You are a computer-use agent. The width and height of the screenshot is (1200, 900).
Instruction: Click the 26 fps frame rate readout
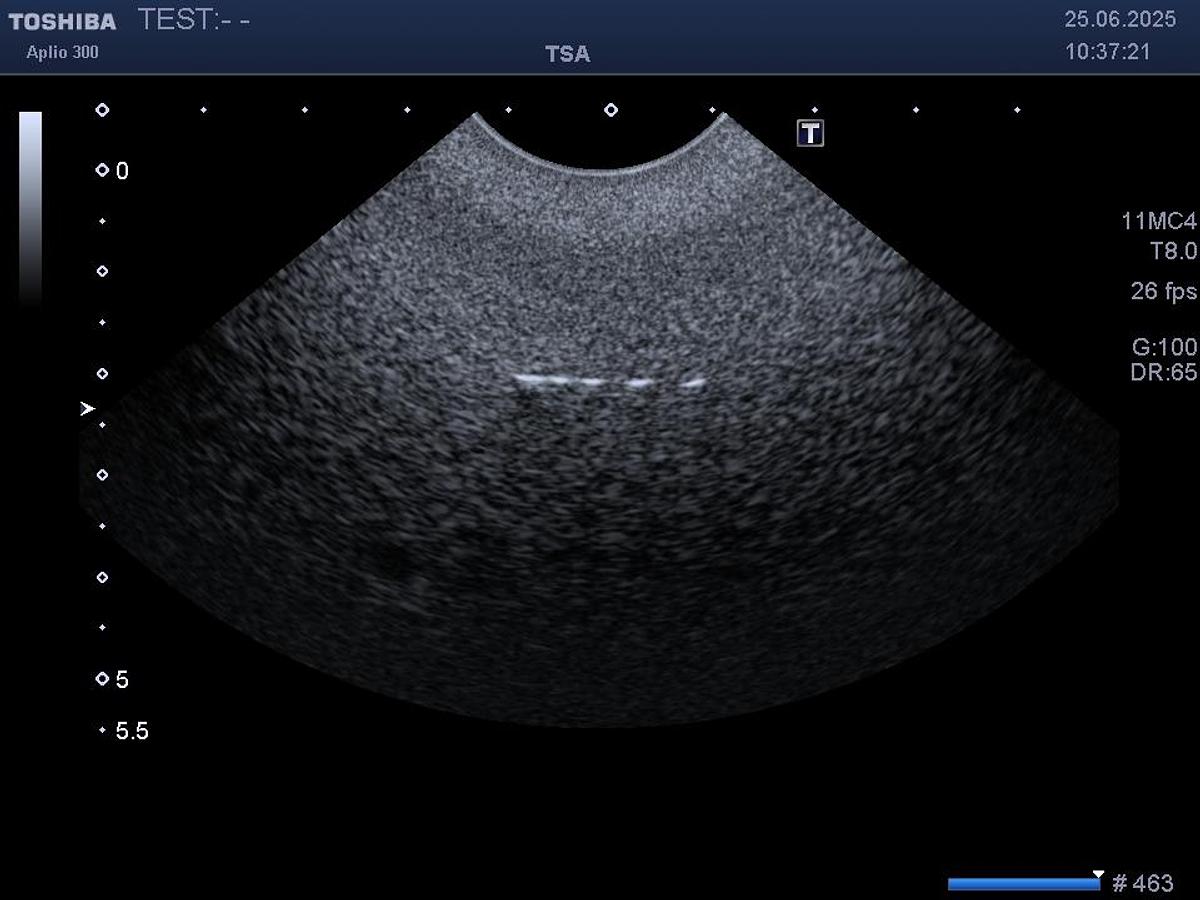(x=1163, y=292)
